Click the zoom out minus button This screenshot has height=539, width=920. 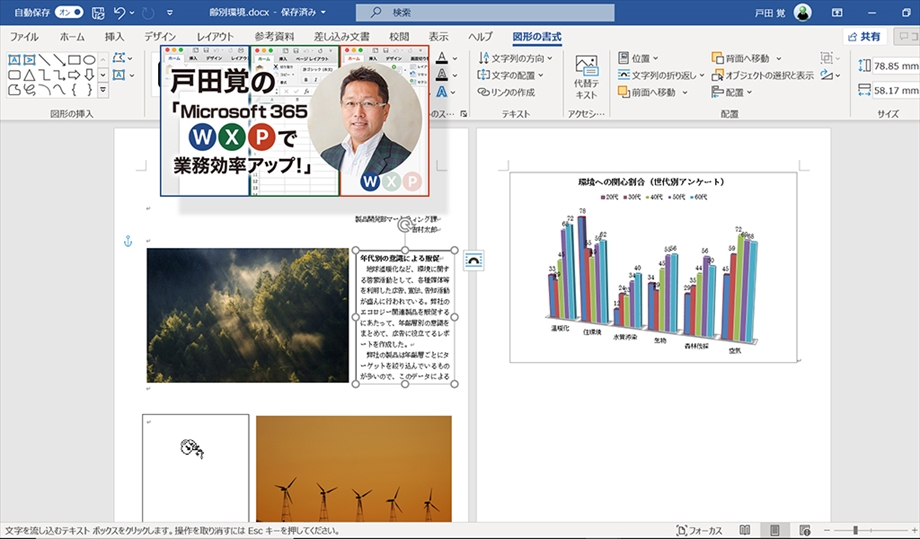[827, 530]
